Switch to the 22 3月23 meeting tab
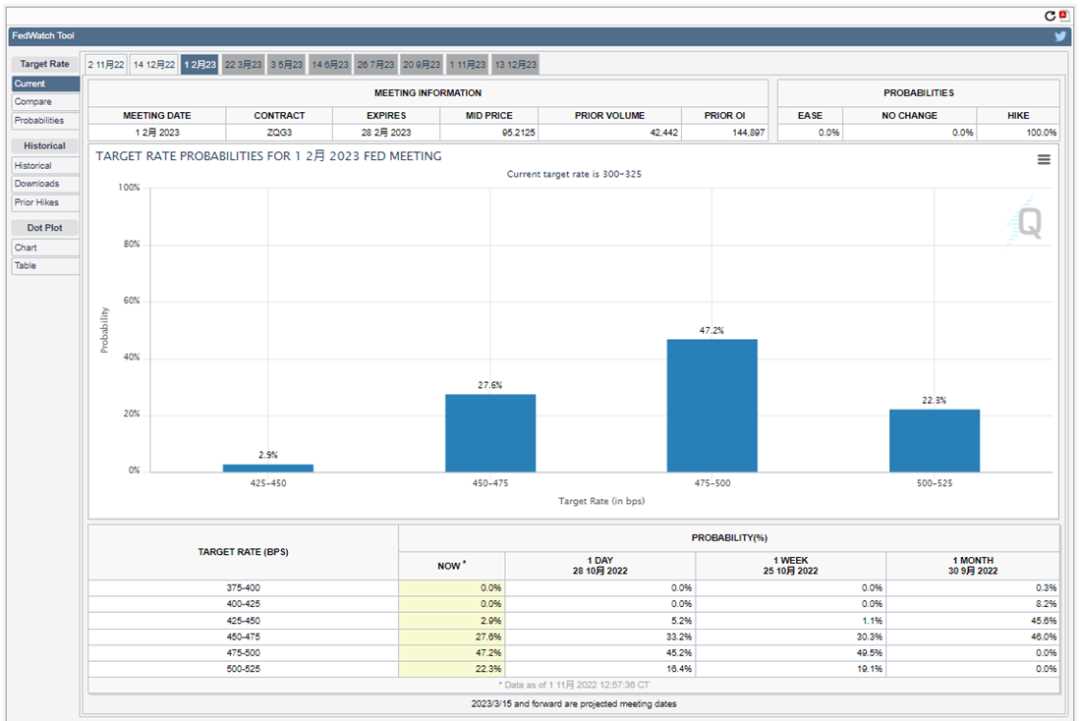The width and height of the screenshot is (1080, 721). point(243,65)
